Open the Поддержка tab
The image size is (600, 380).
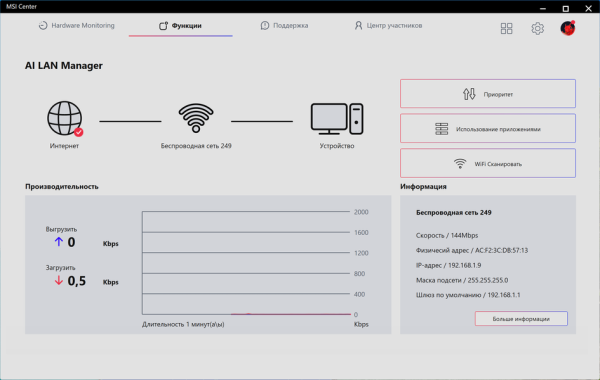pos(284,26)
